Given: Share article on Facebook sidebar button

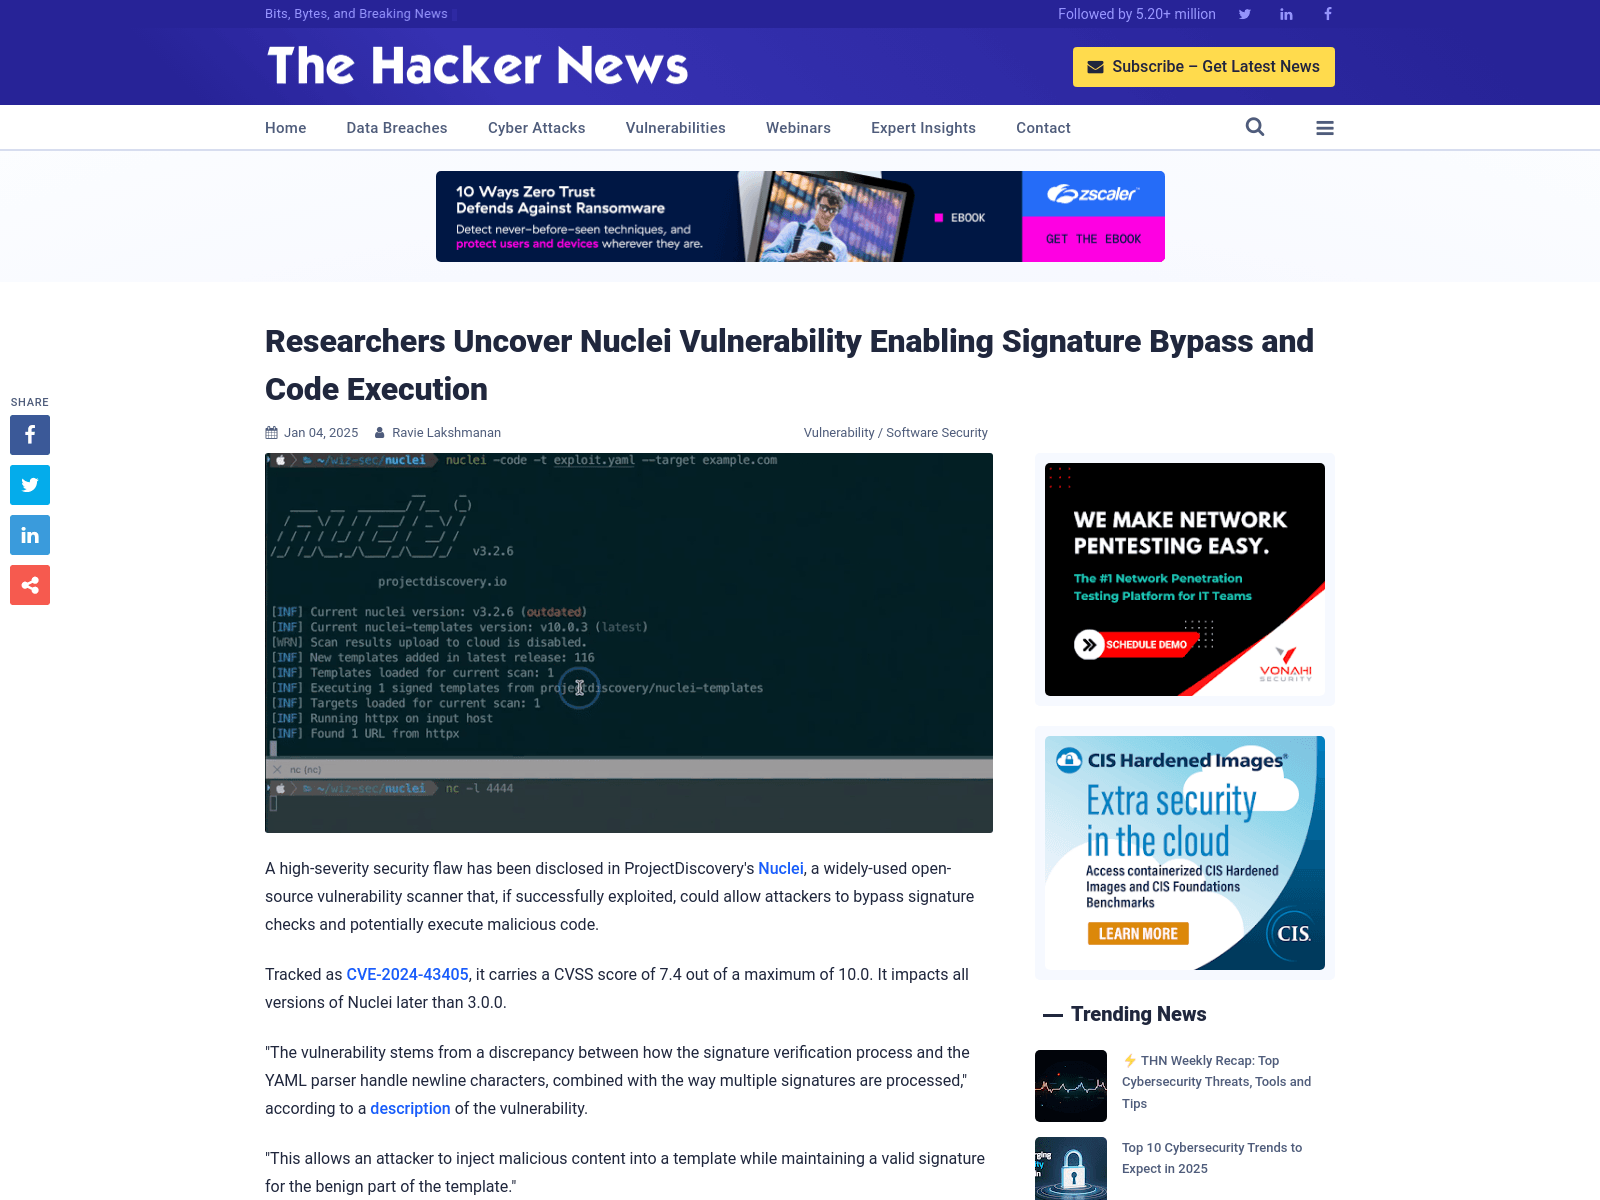Looking at the screenshot, I should 30,435.
